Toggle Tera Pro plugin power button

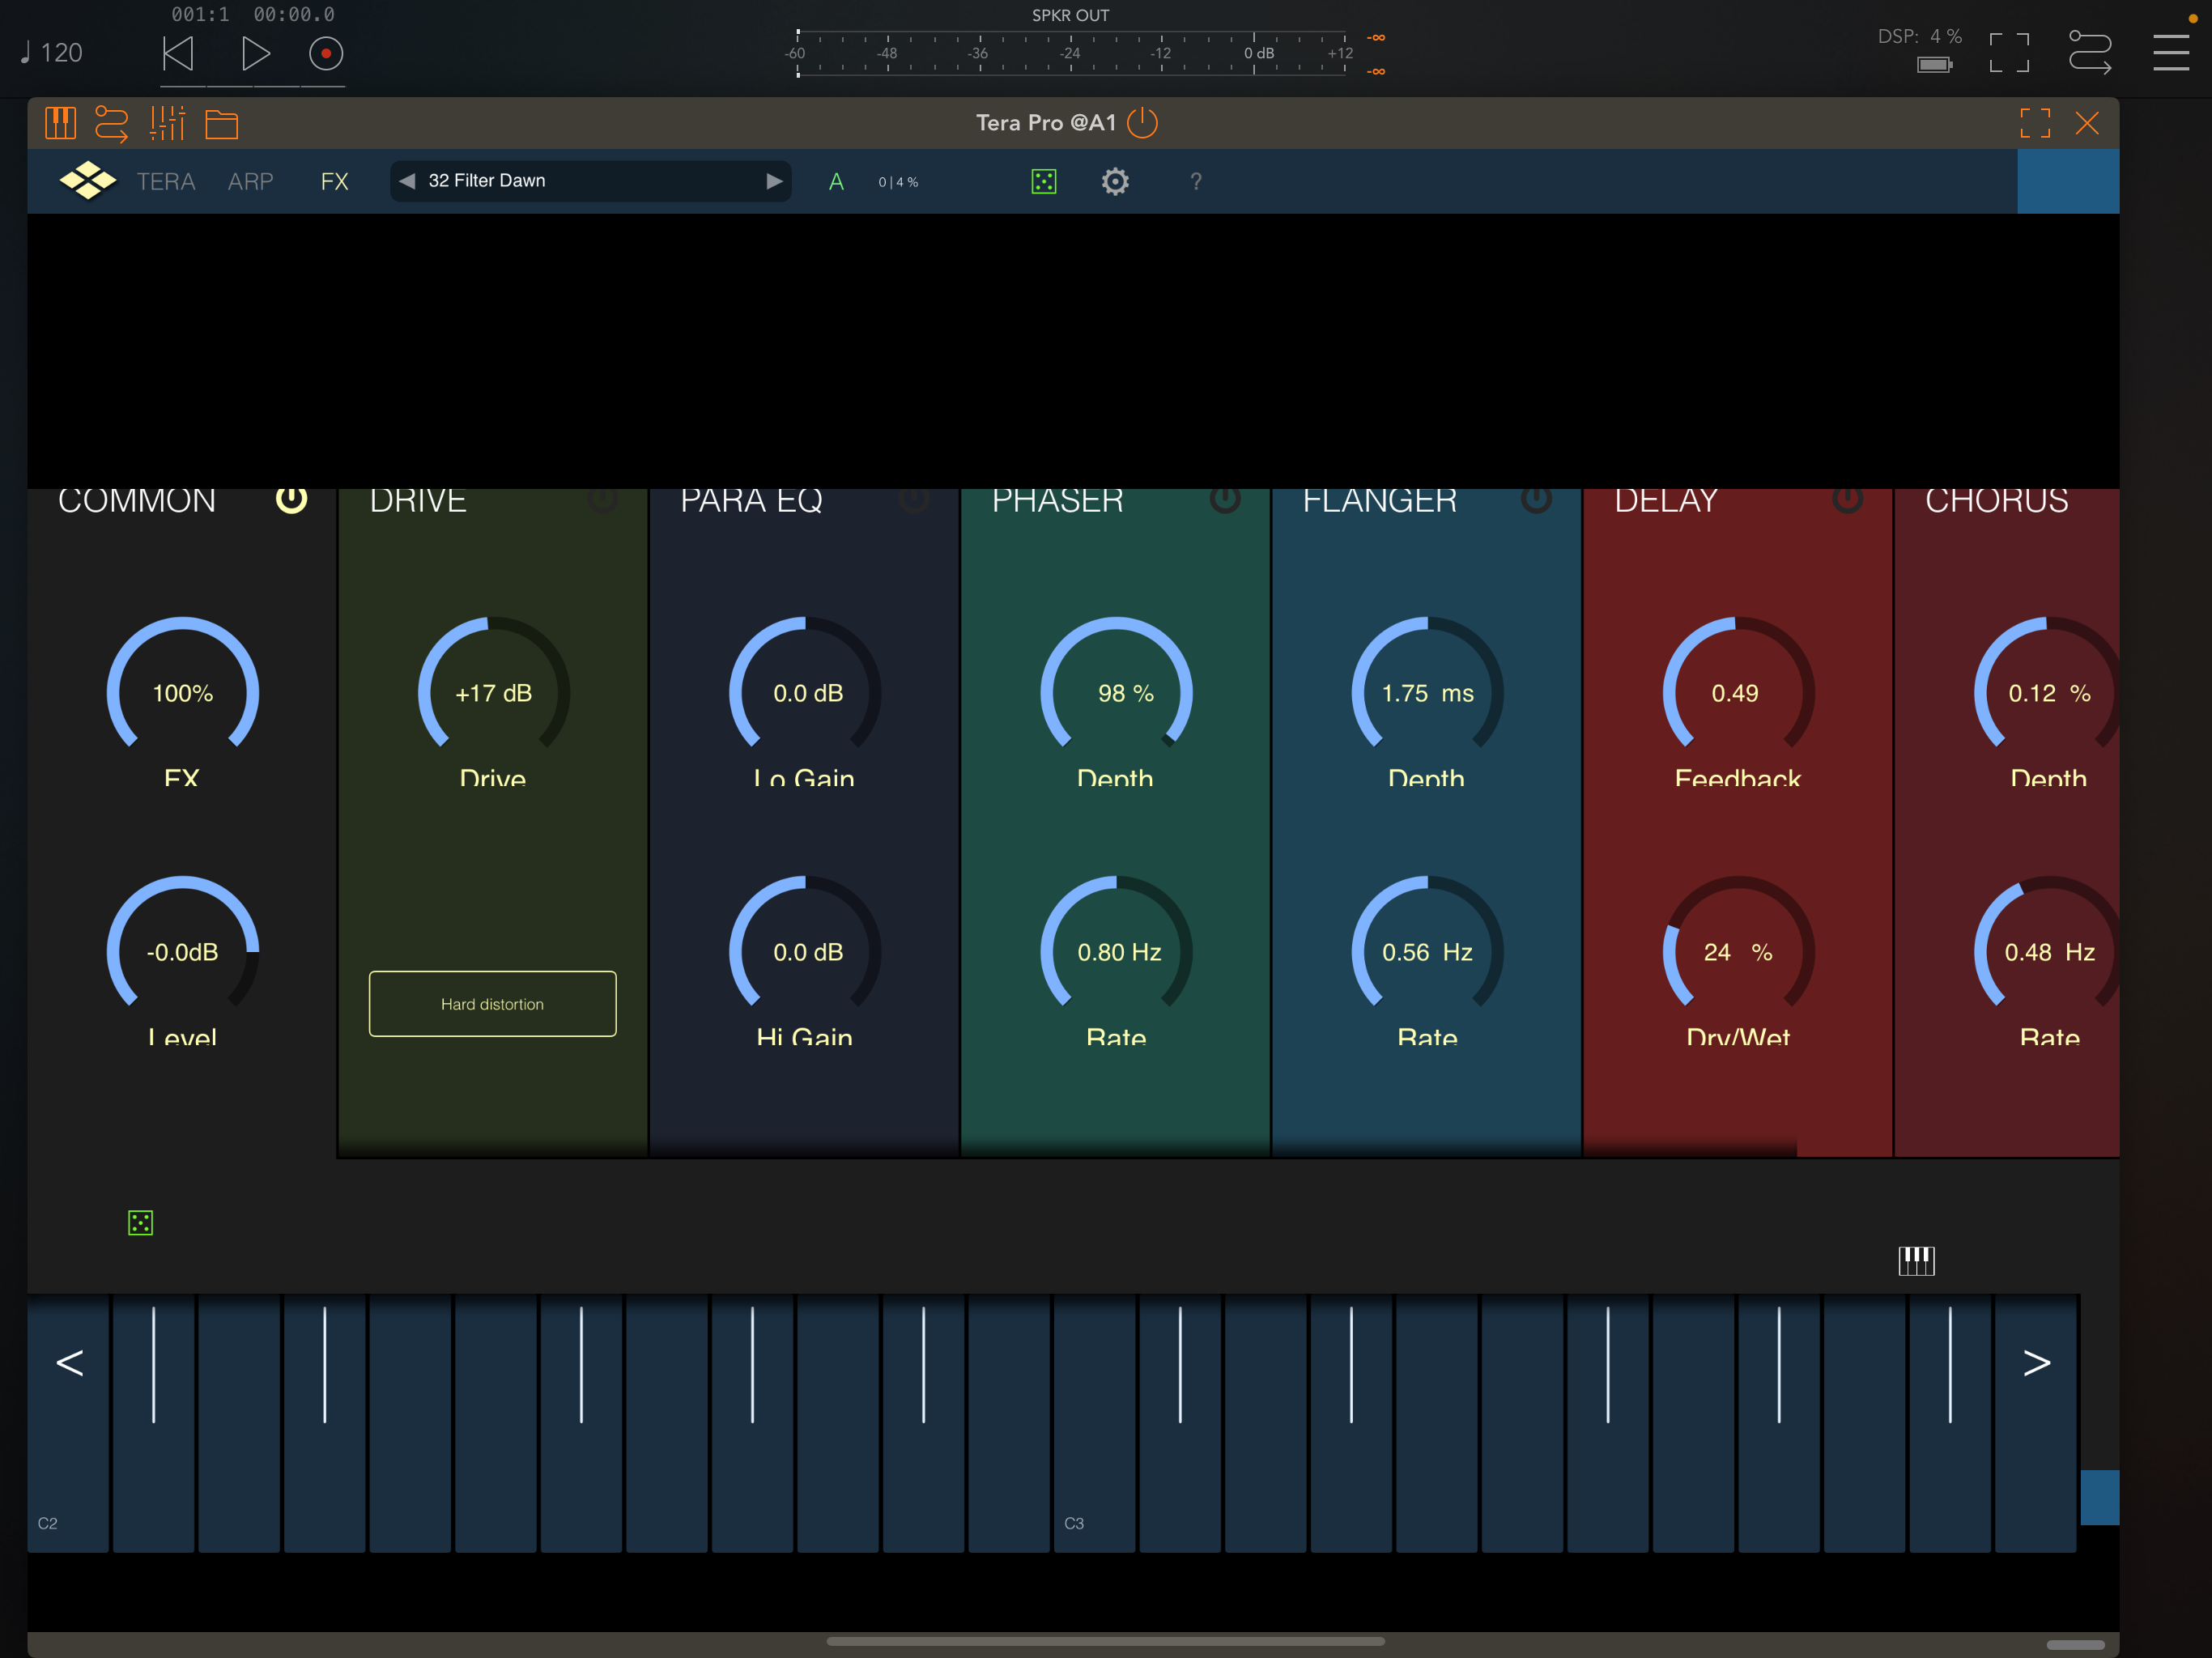pos(1142,123)
